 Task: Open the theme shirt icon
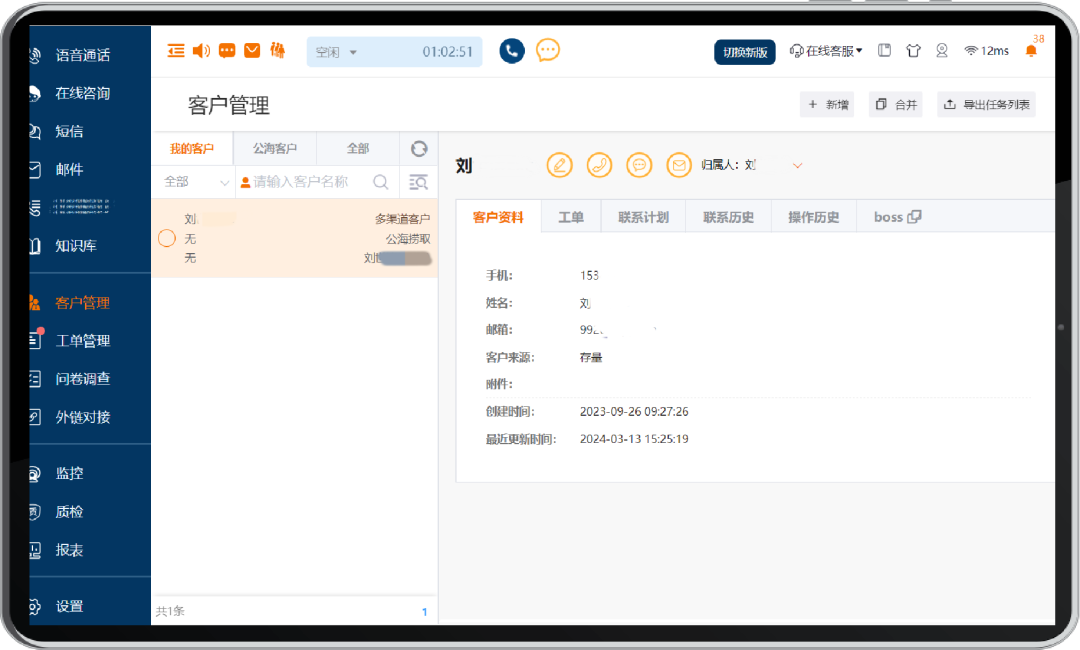913,50
